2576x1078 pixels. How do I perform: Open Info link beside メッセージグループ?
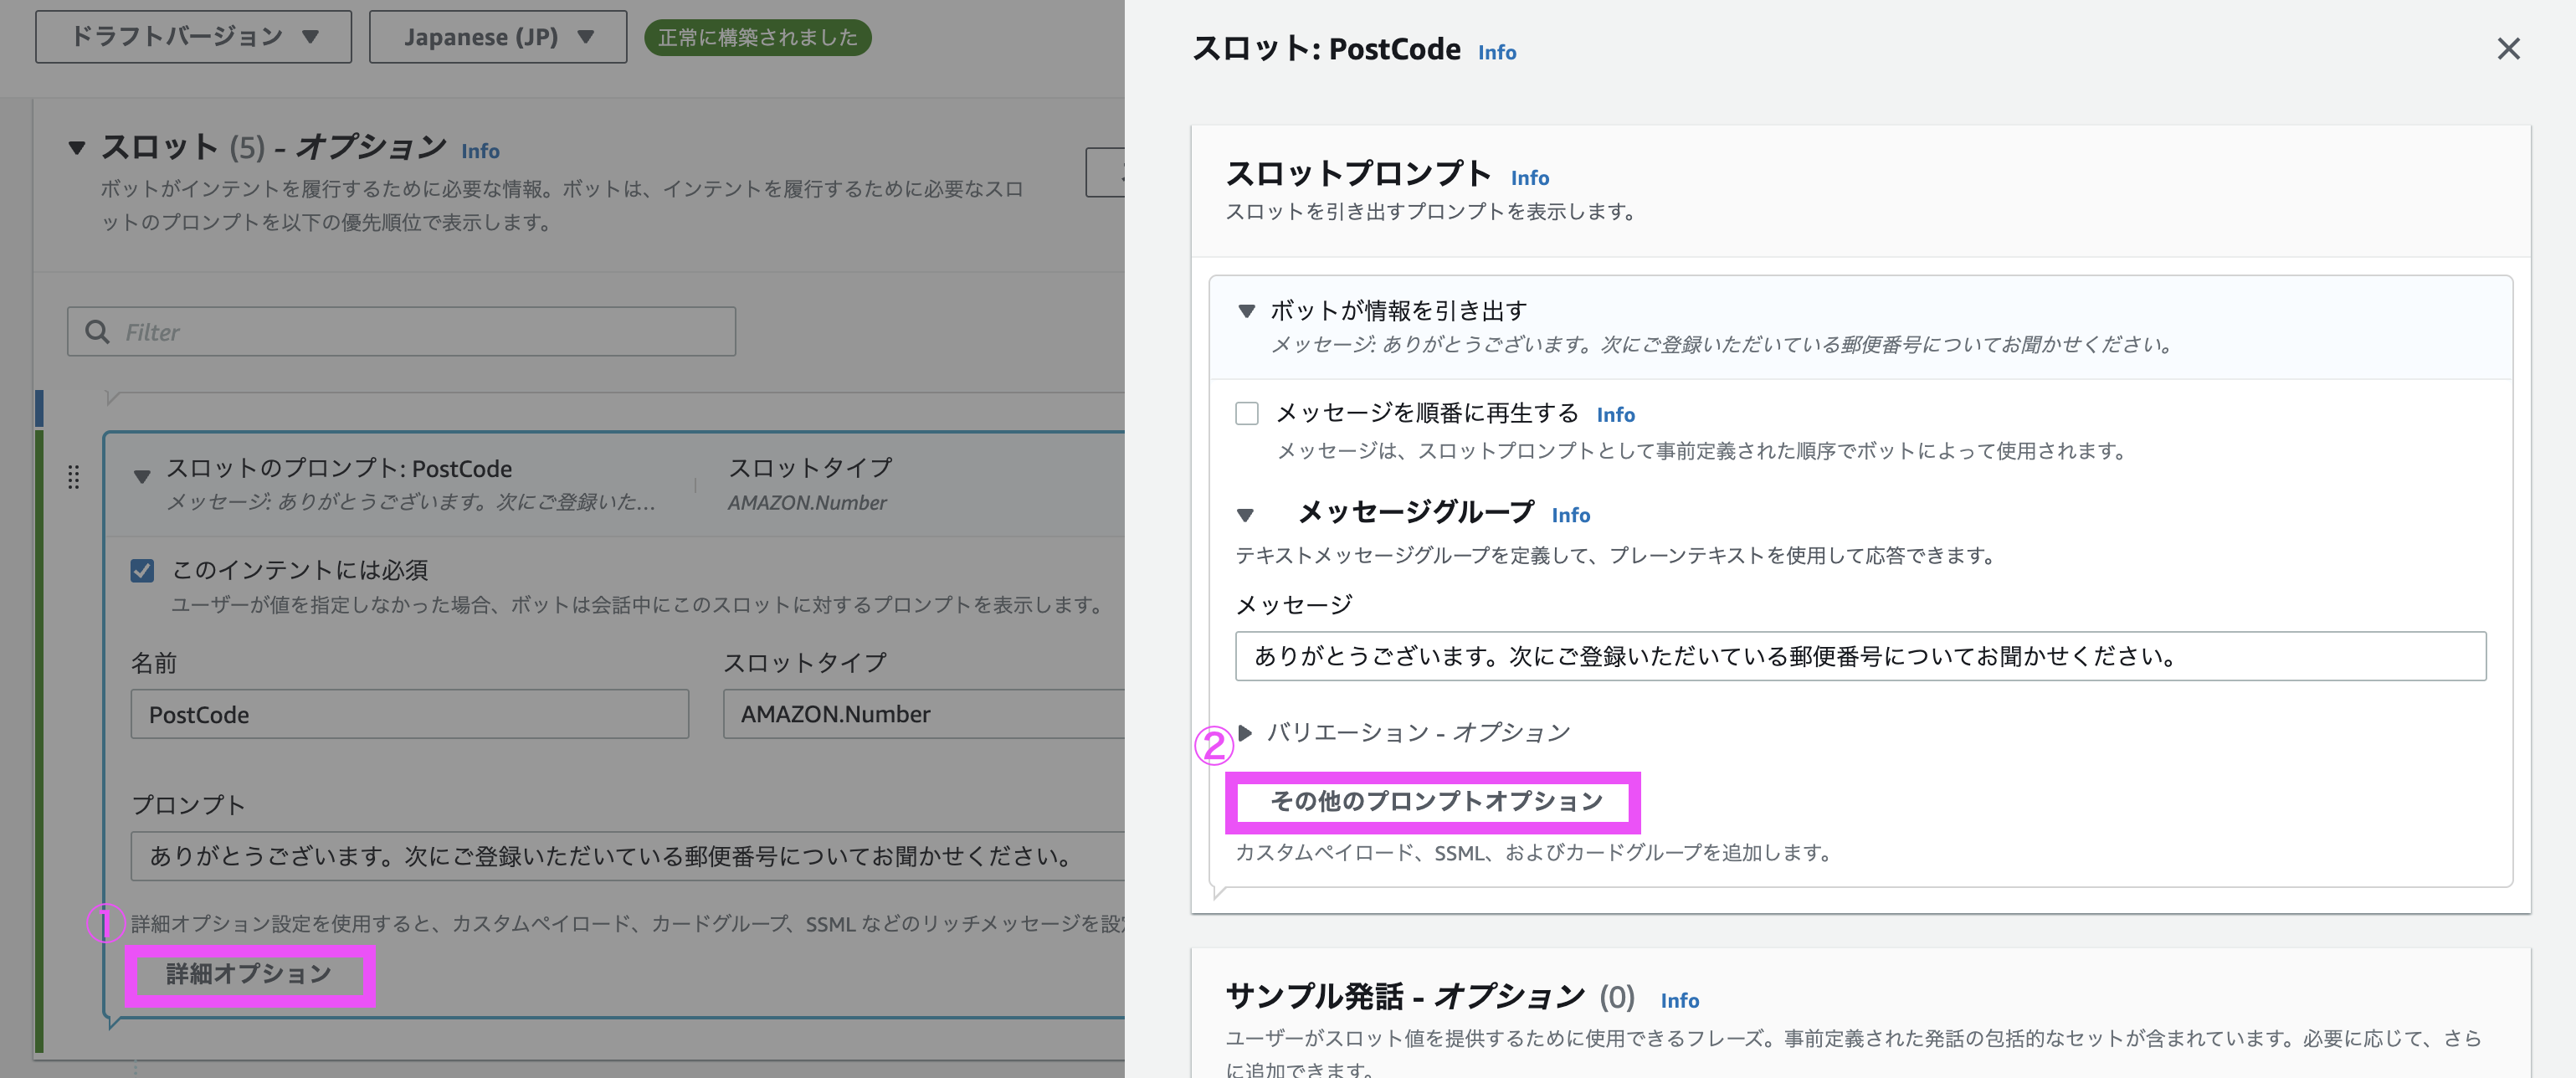(x=1570, y=515)
